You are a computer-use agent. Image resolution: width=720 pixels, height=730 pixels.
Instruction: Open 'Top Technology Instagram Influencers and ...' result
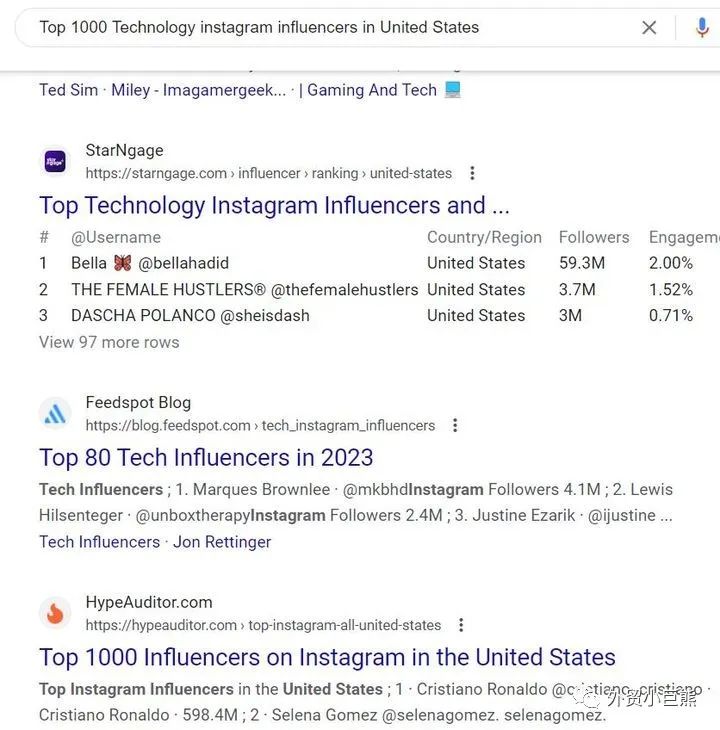click(274, 206)
